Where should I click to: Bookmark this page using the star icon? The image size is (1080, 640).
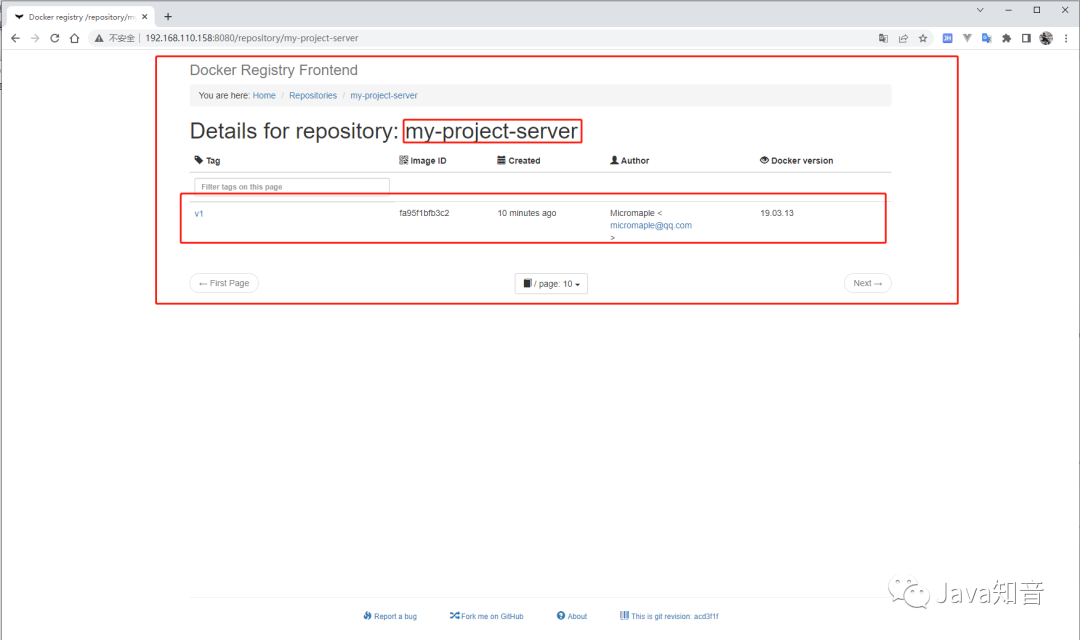pos(924,38)
